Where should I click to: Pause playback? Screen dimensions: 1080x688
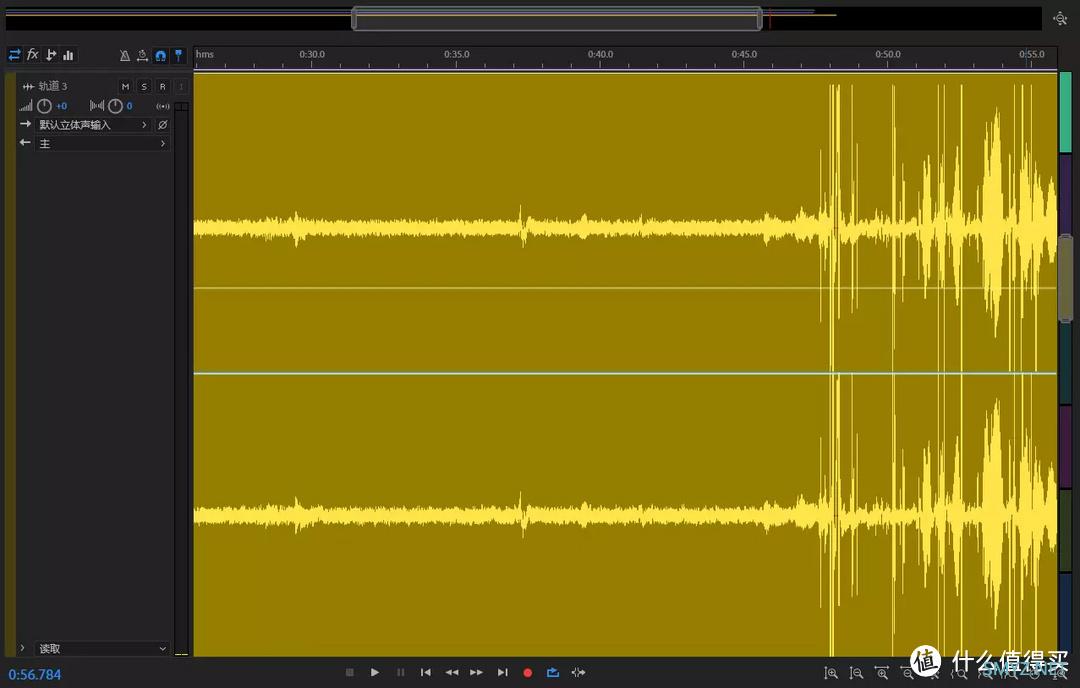[400, 672]
